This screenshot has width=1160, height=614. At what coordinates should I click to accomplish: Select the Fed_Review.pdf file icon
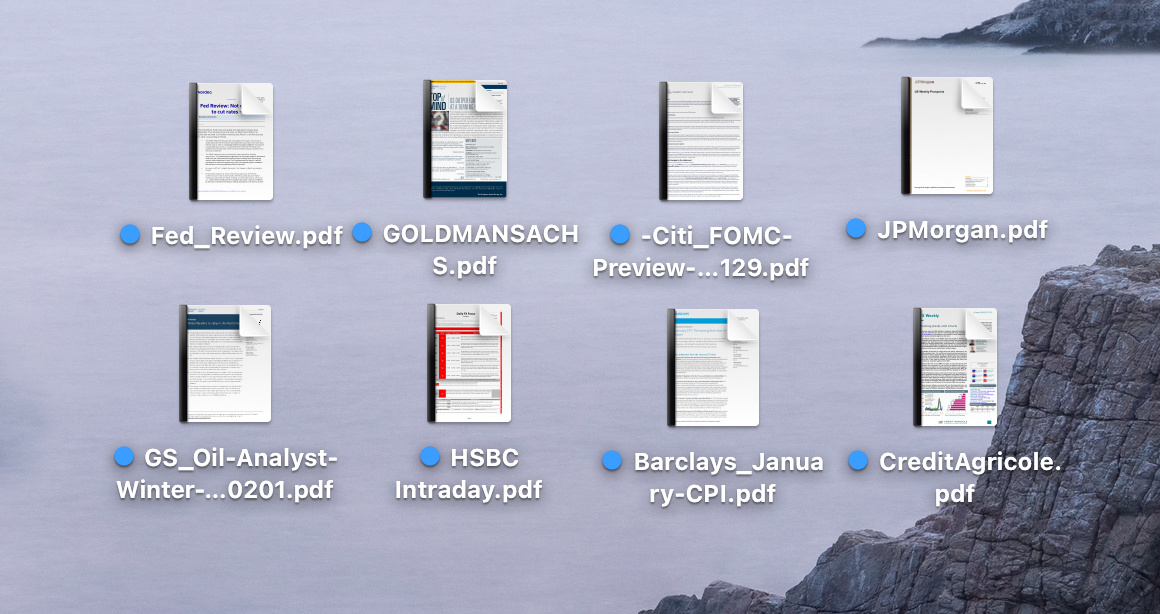(231, 141)
